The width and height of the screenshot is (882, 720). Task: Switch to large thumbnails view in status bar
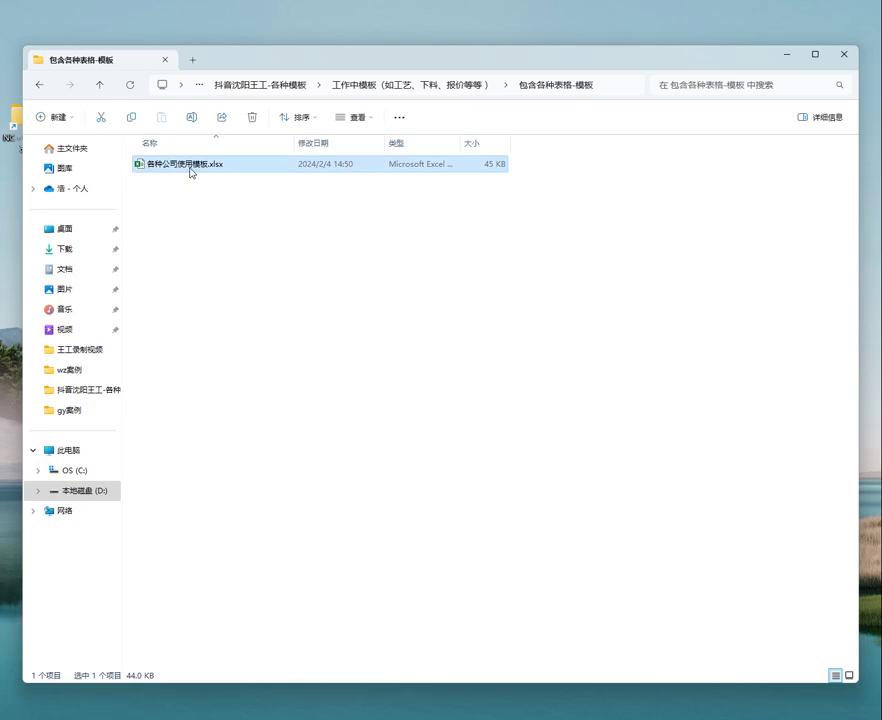click(x=850, y=675)
